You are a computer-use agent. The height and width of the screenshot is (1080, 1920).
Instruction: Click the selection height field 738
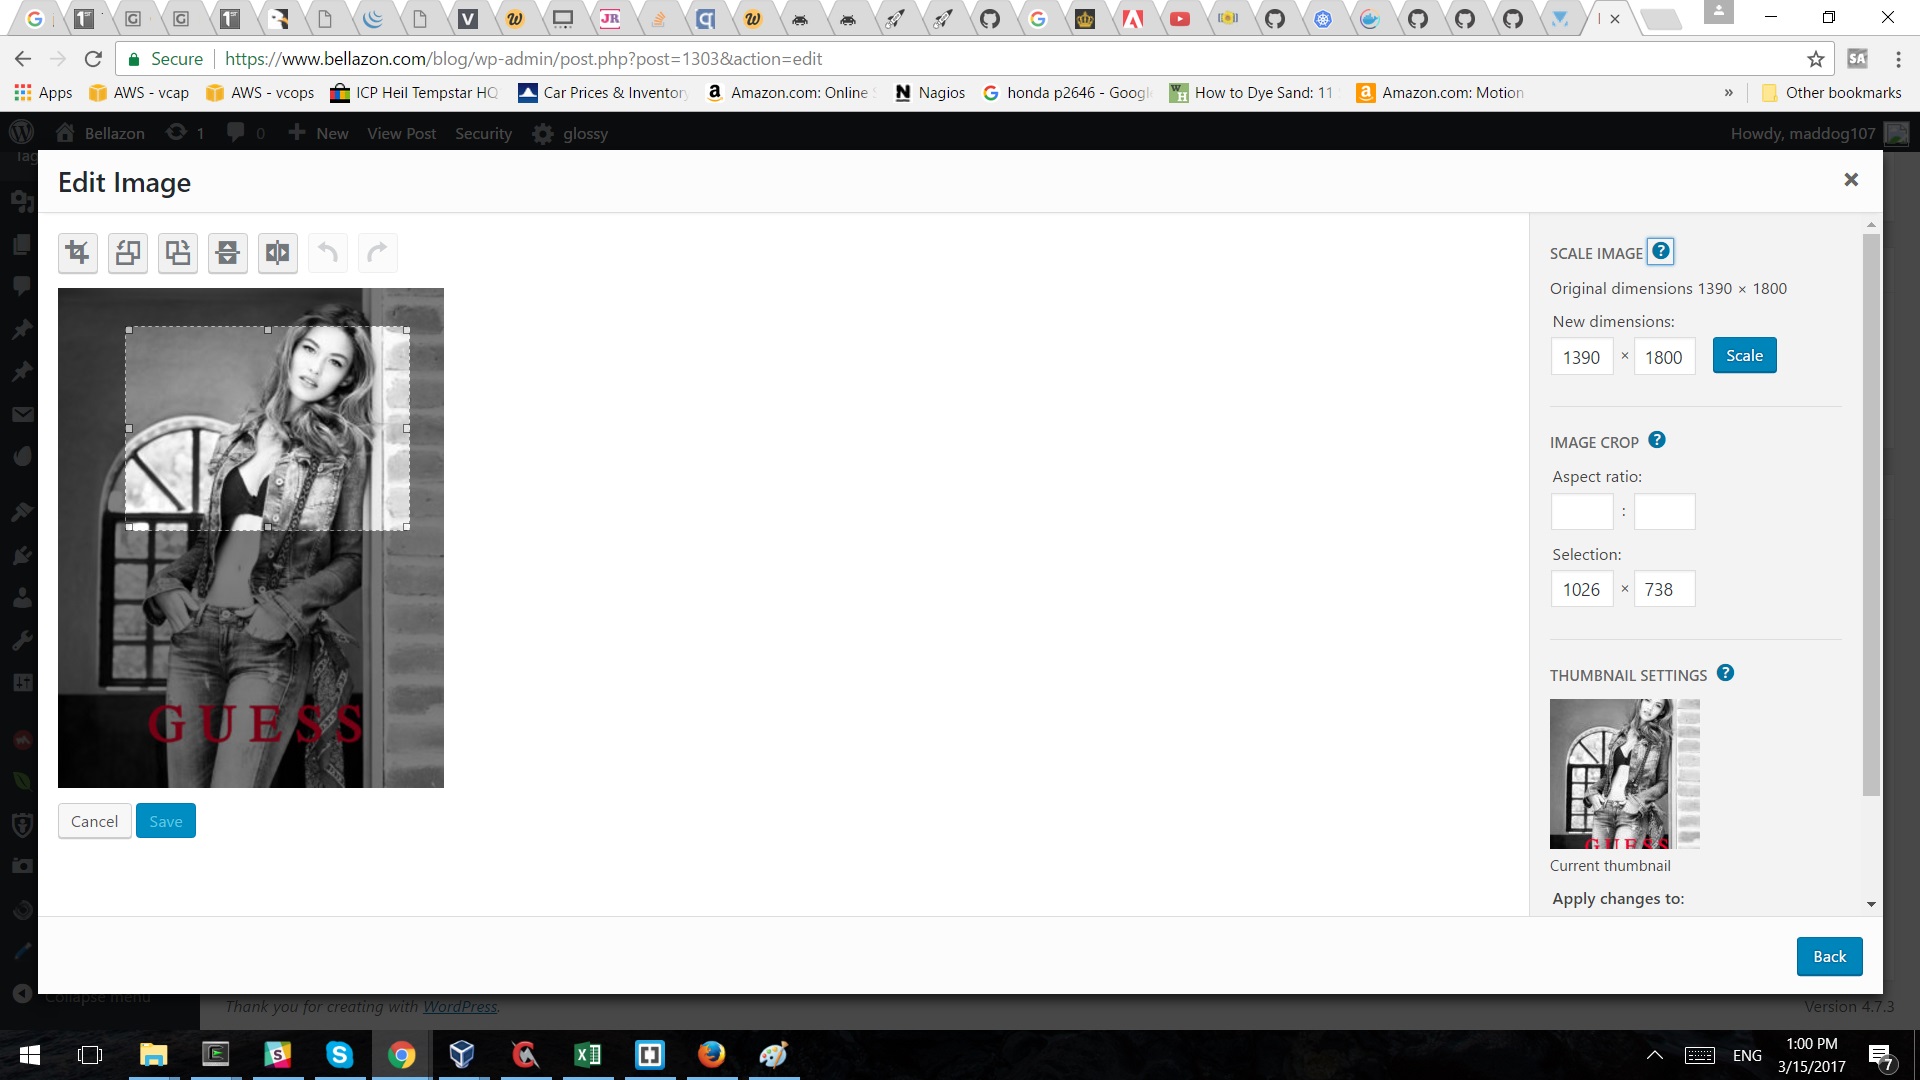point(1664,589)
